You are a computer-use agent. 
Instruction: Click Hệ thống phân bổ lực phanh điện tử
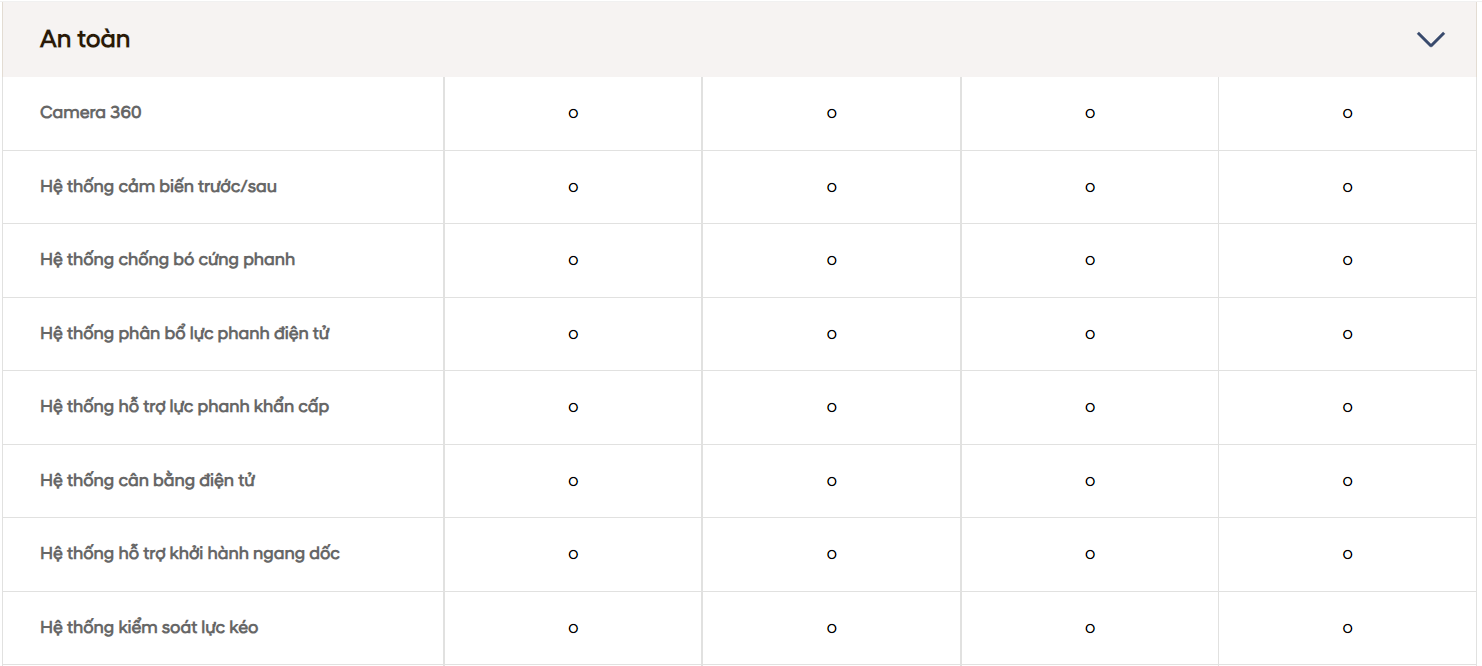tap(184, 334)
